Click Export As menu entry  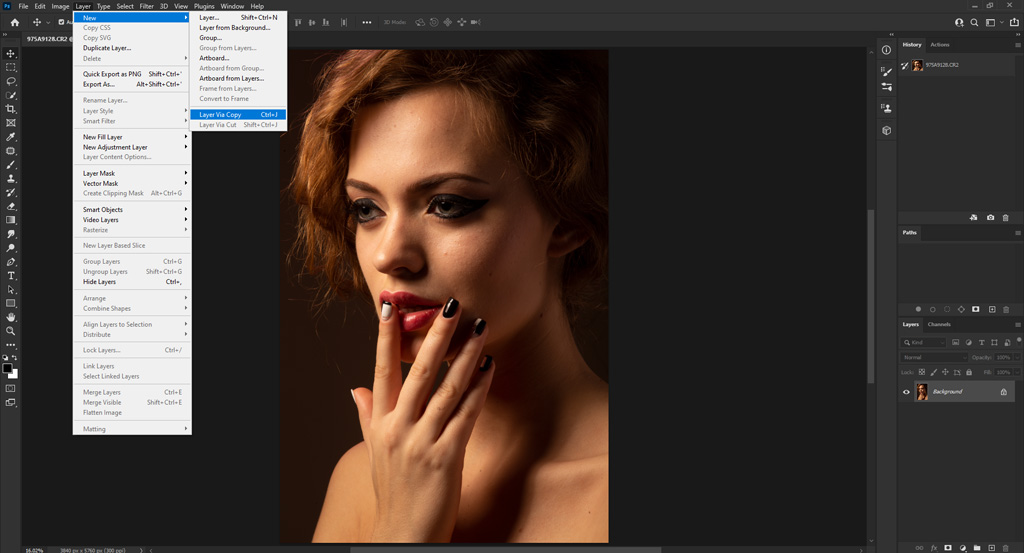[x=132, y=84]
